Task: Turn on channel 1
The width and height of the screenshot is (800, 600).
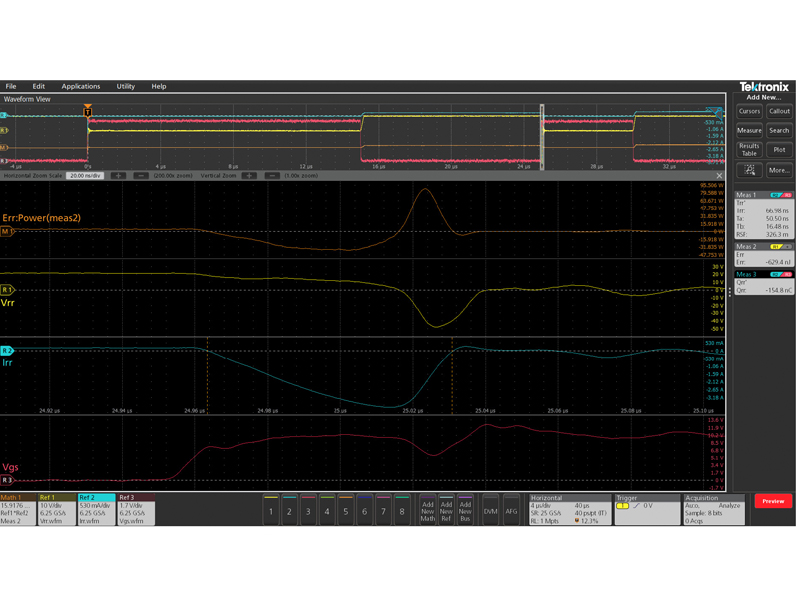Action: 270,510
